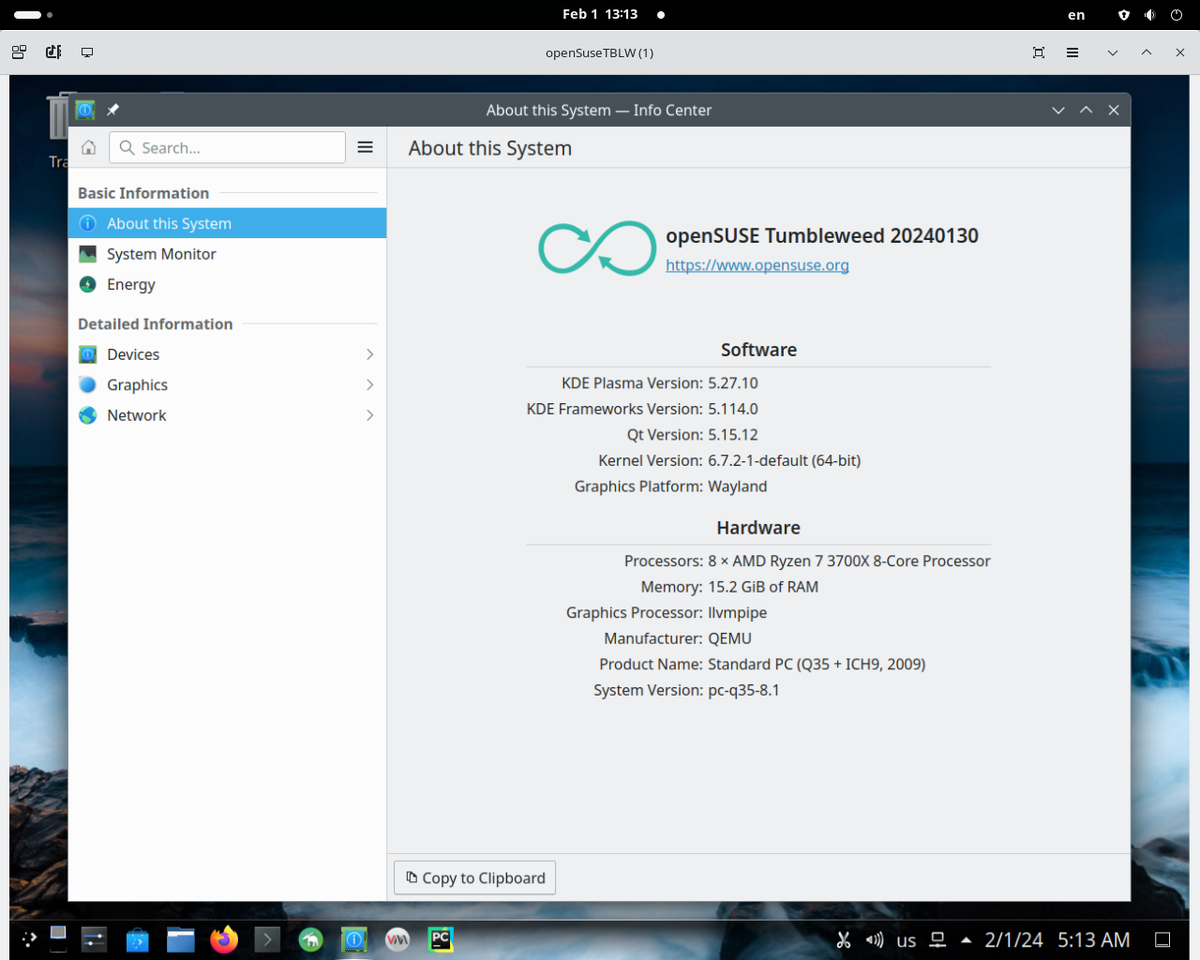Open the network tray icon in guest panel
Screen dimensions: 1200x960
tap(938, 940)
